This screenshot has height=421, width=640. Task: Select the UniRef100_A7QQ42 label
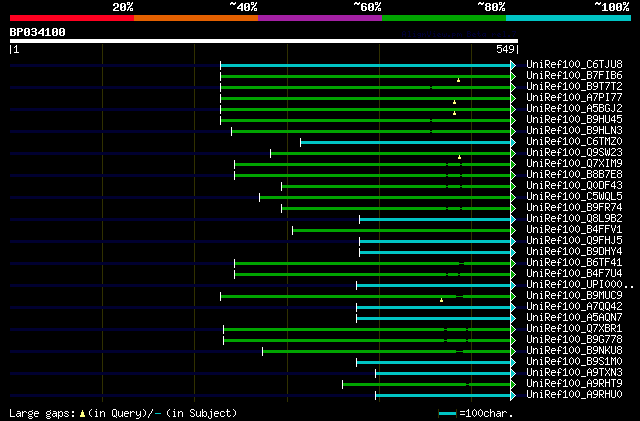click(x=574, y=307)
